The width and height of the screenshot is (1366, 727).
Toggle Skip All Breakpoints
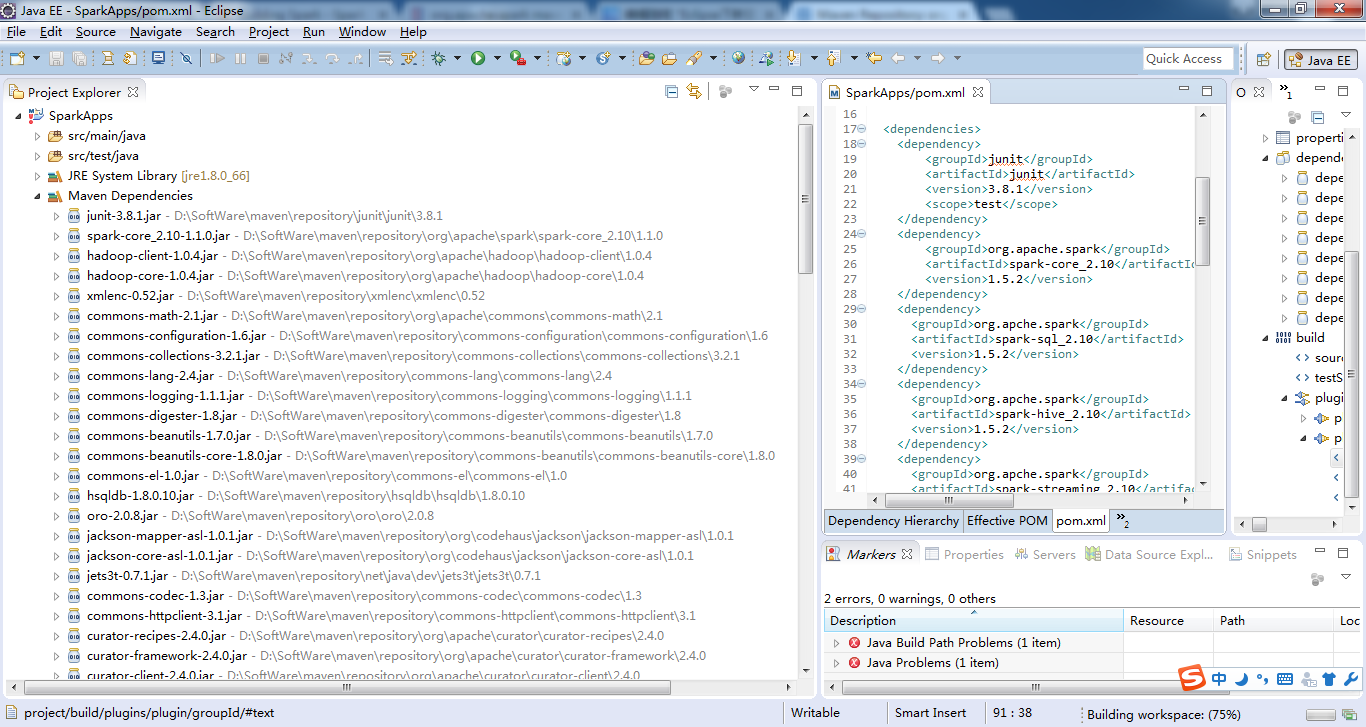click(x=186, y=59)
